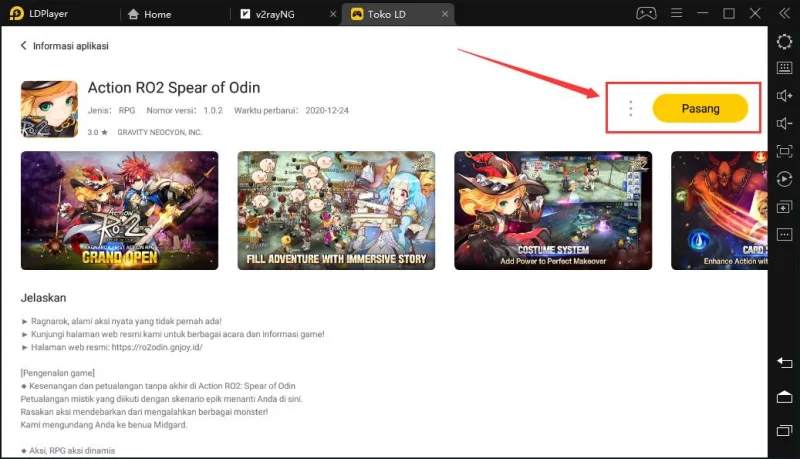
Task: Collapse the right sidebar with double-arrow icon
Action: pos(784,13)
